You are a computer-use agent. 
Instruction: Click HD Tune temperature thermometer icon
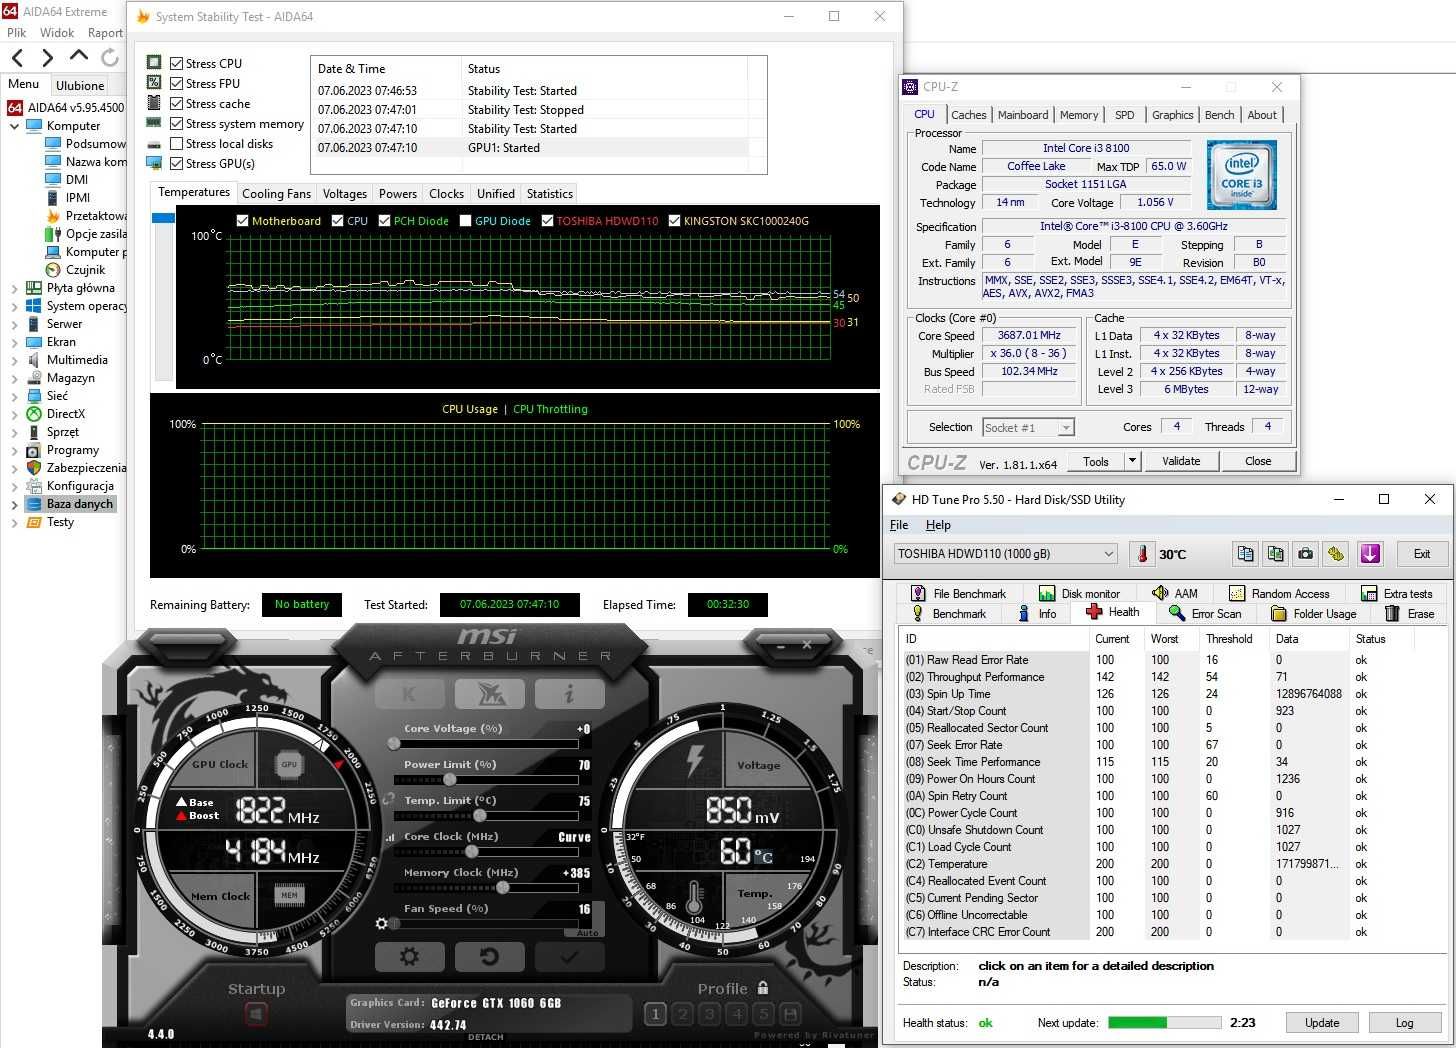(x=1142, y=554)
